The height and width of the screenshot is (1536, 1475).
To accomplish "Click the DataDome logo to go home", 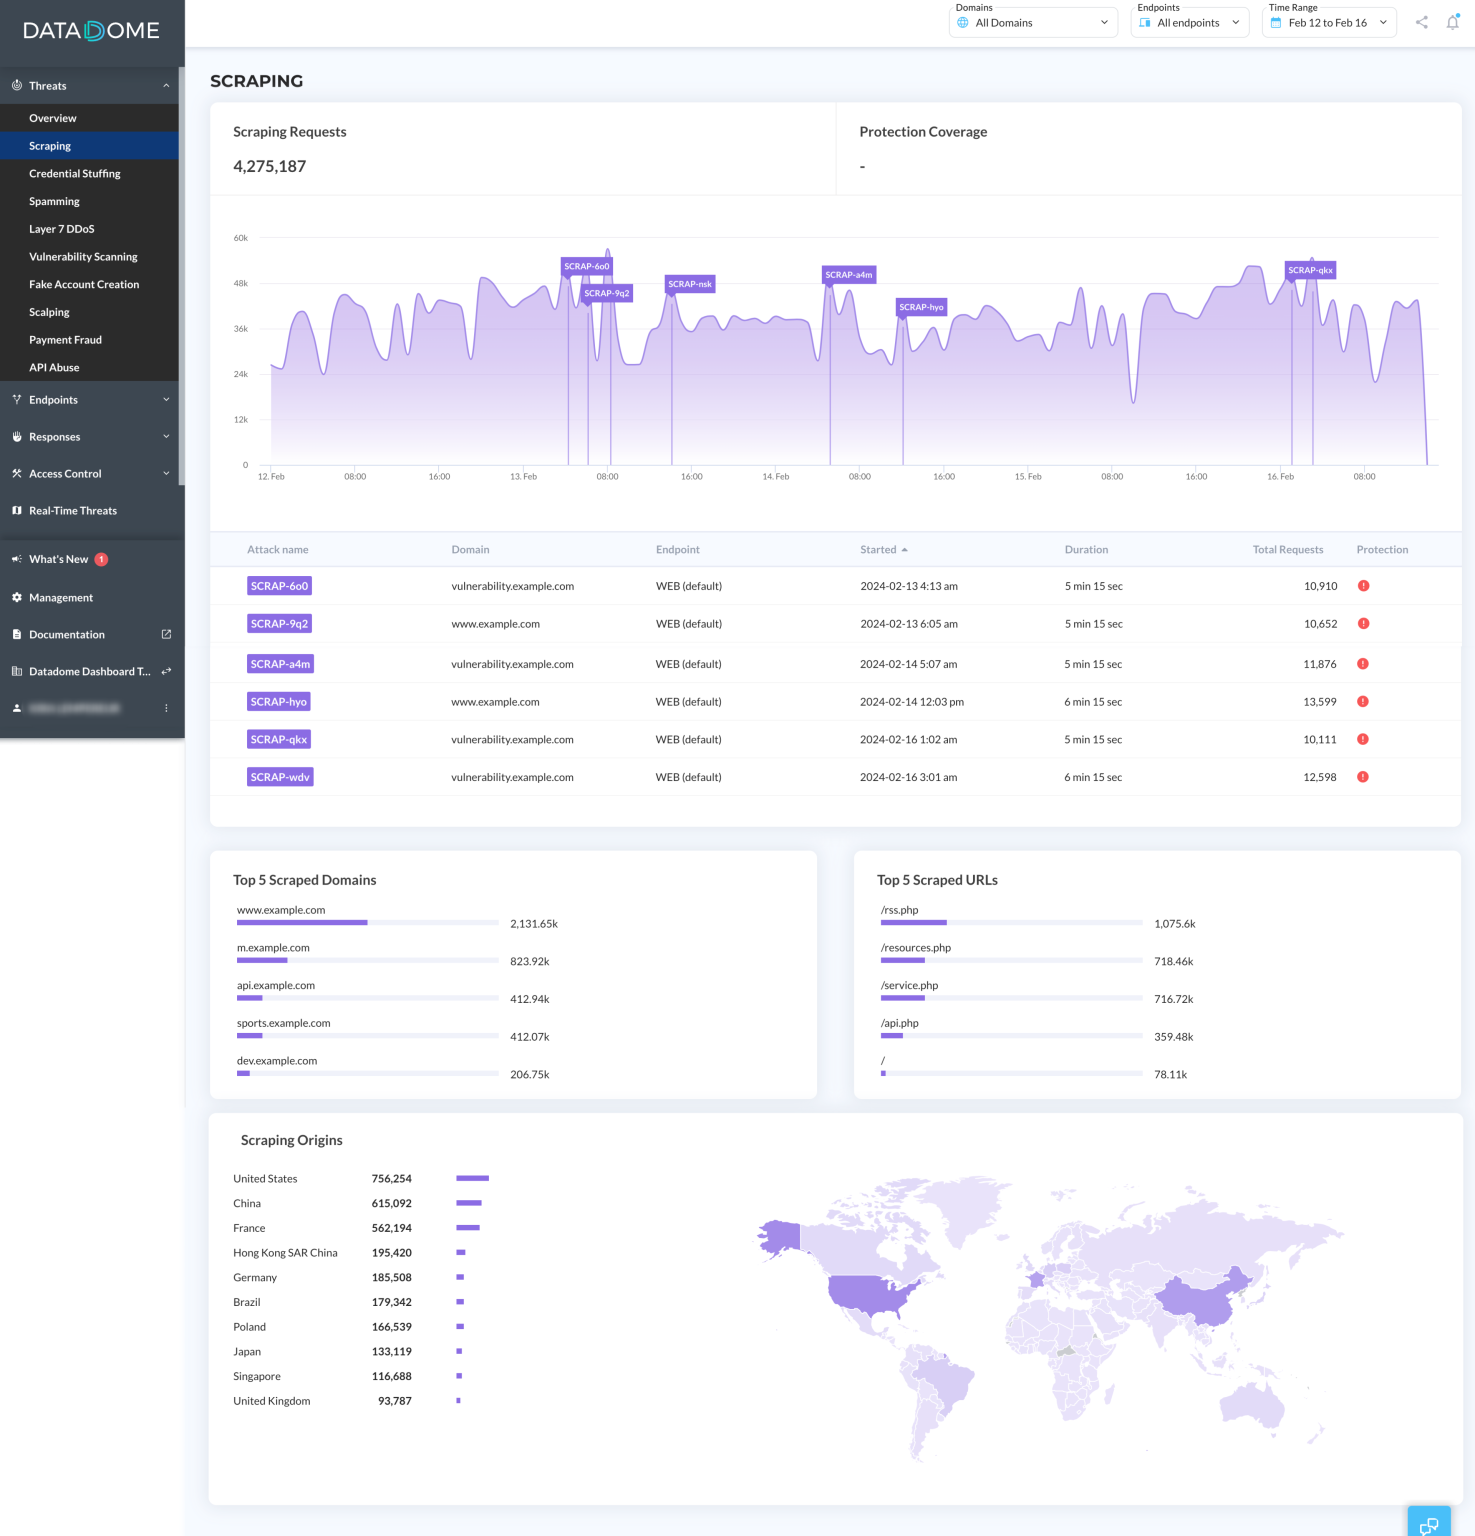I will pos(92,30).
